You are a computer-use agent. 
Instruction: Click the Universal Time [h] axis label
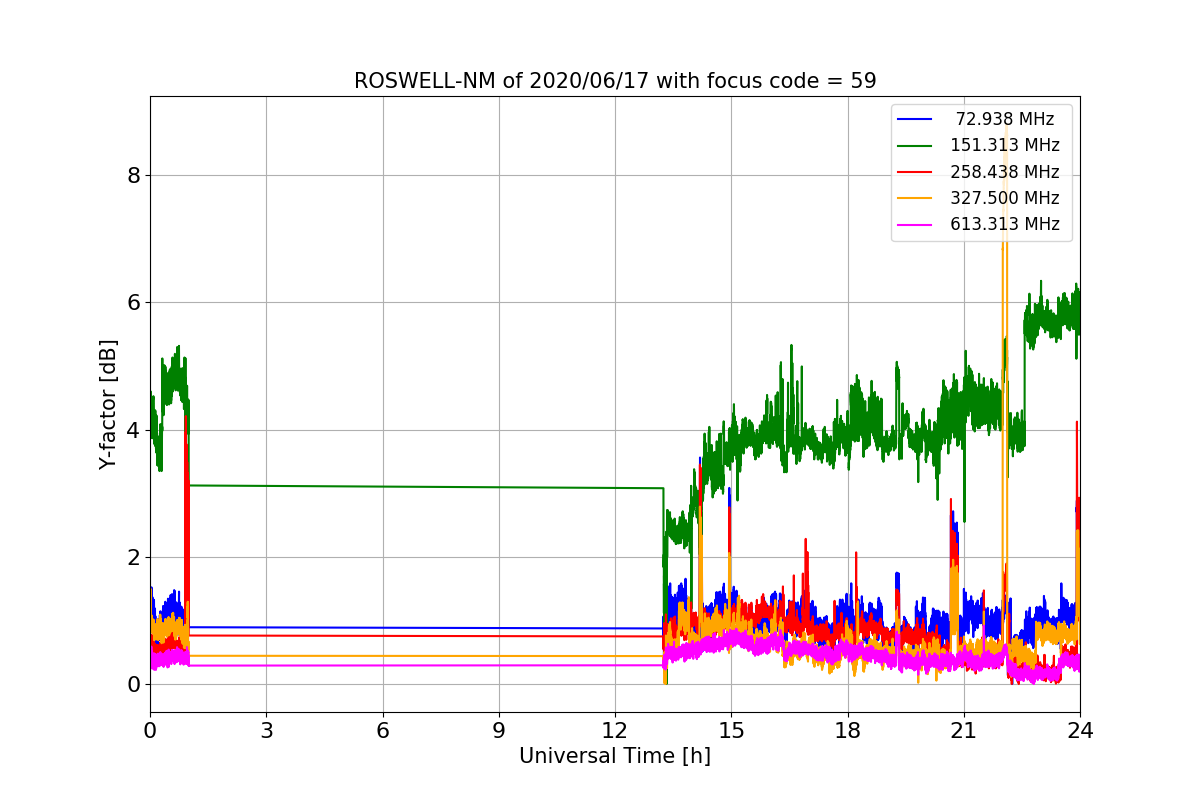tap(615, 757)
